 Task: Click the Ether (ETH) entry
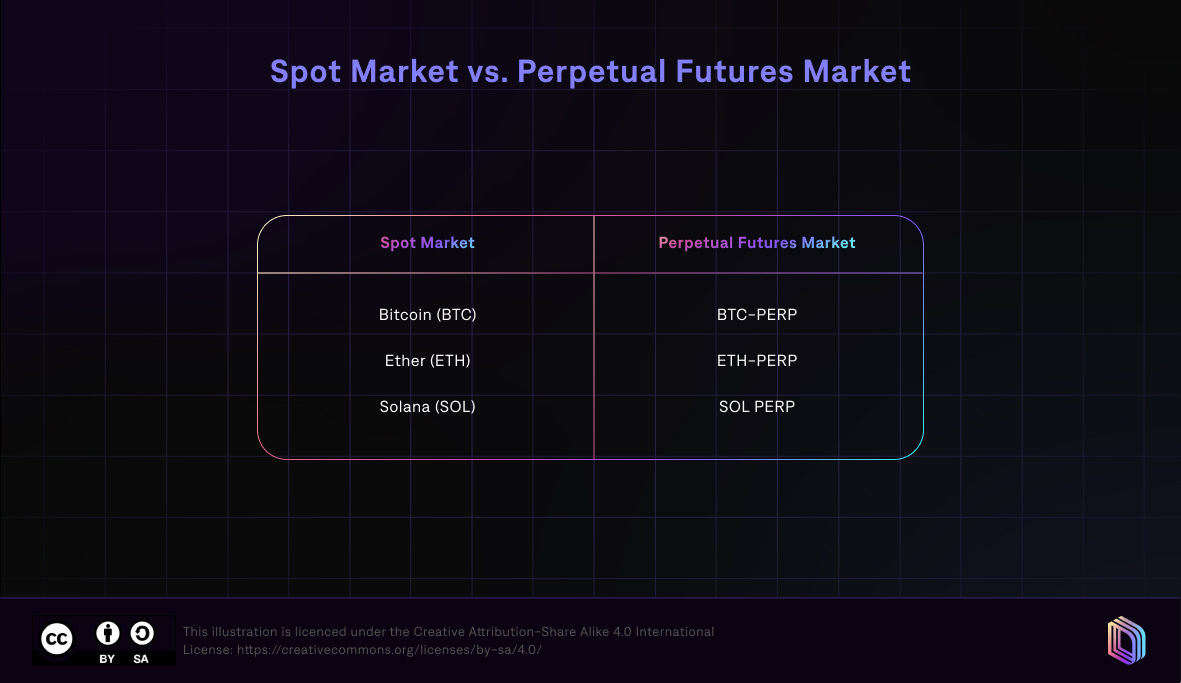click(427, 361)
